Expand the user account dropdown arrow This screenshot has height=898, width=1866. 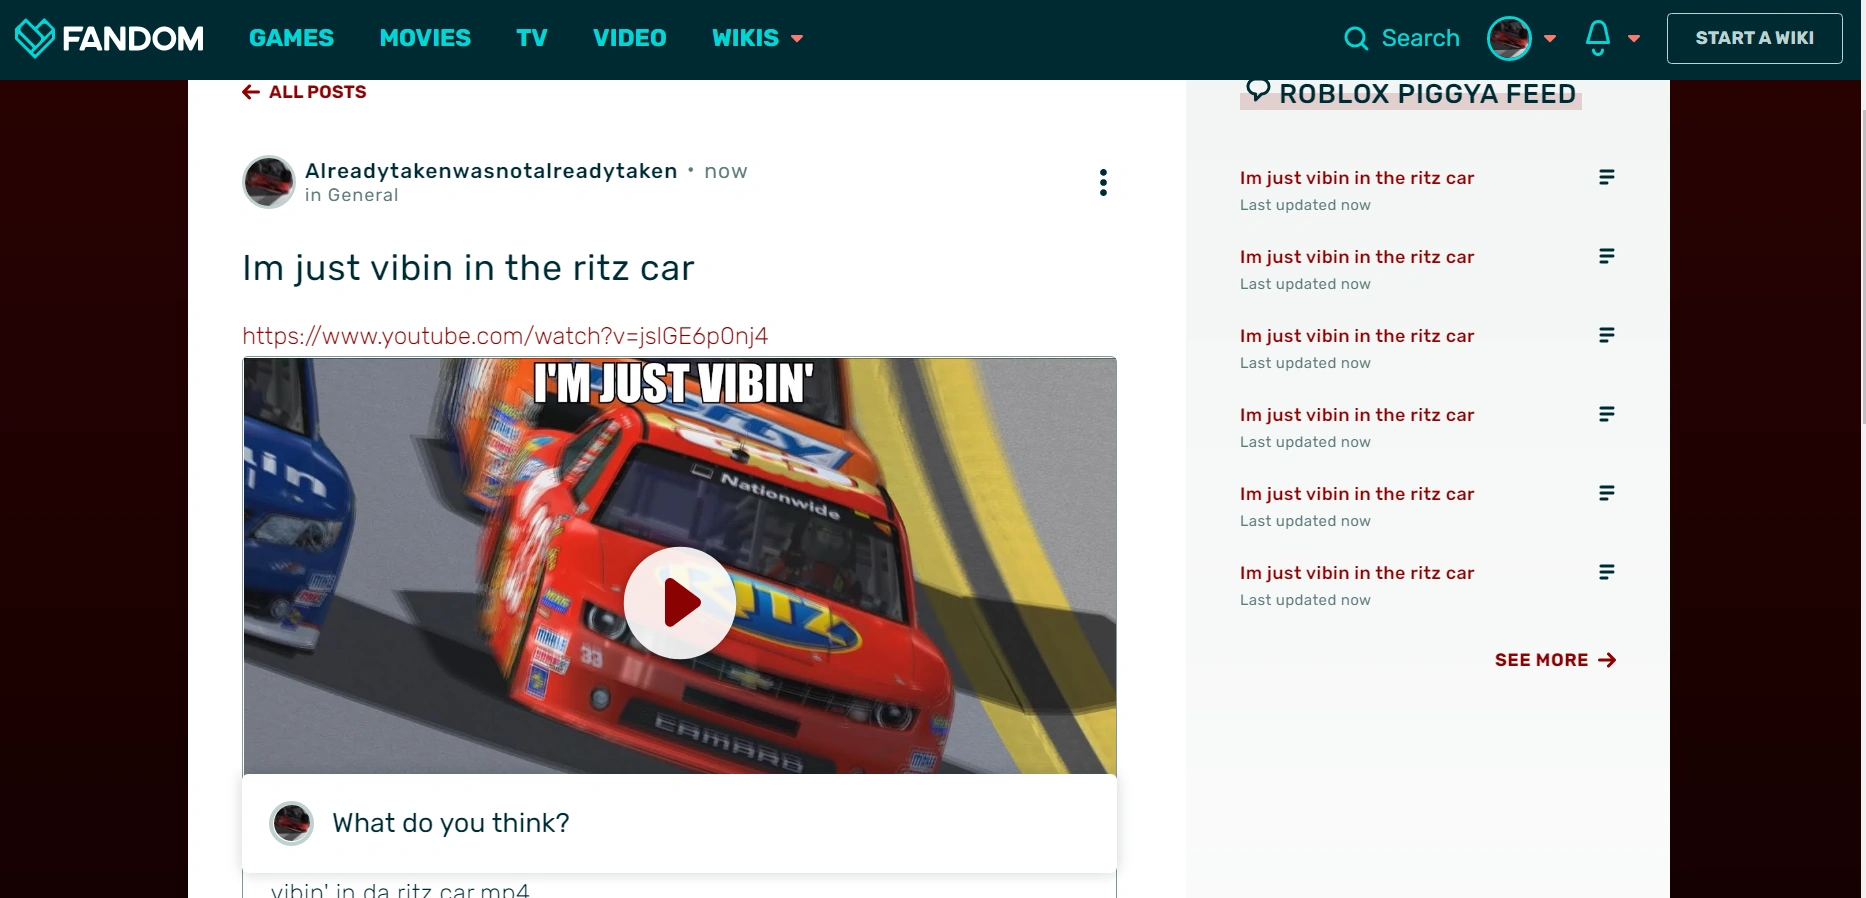1550,39
